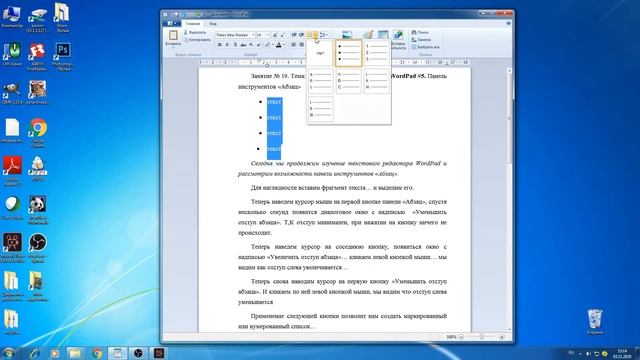
Task: Click the text highlight color icon
Action: (x=267, y=44)
